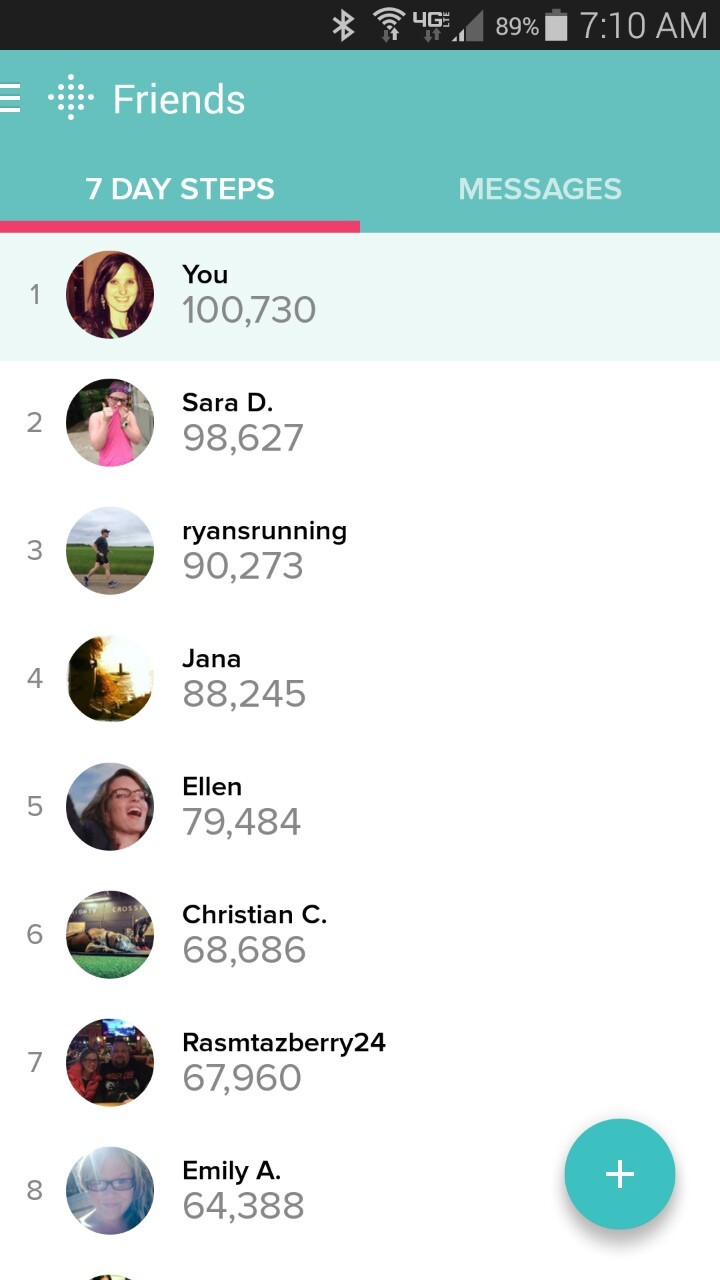Tap the 4G LTE signal icon
This screenshot has height=1280, width=720.
point(430,24)
